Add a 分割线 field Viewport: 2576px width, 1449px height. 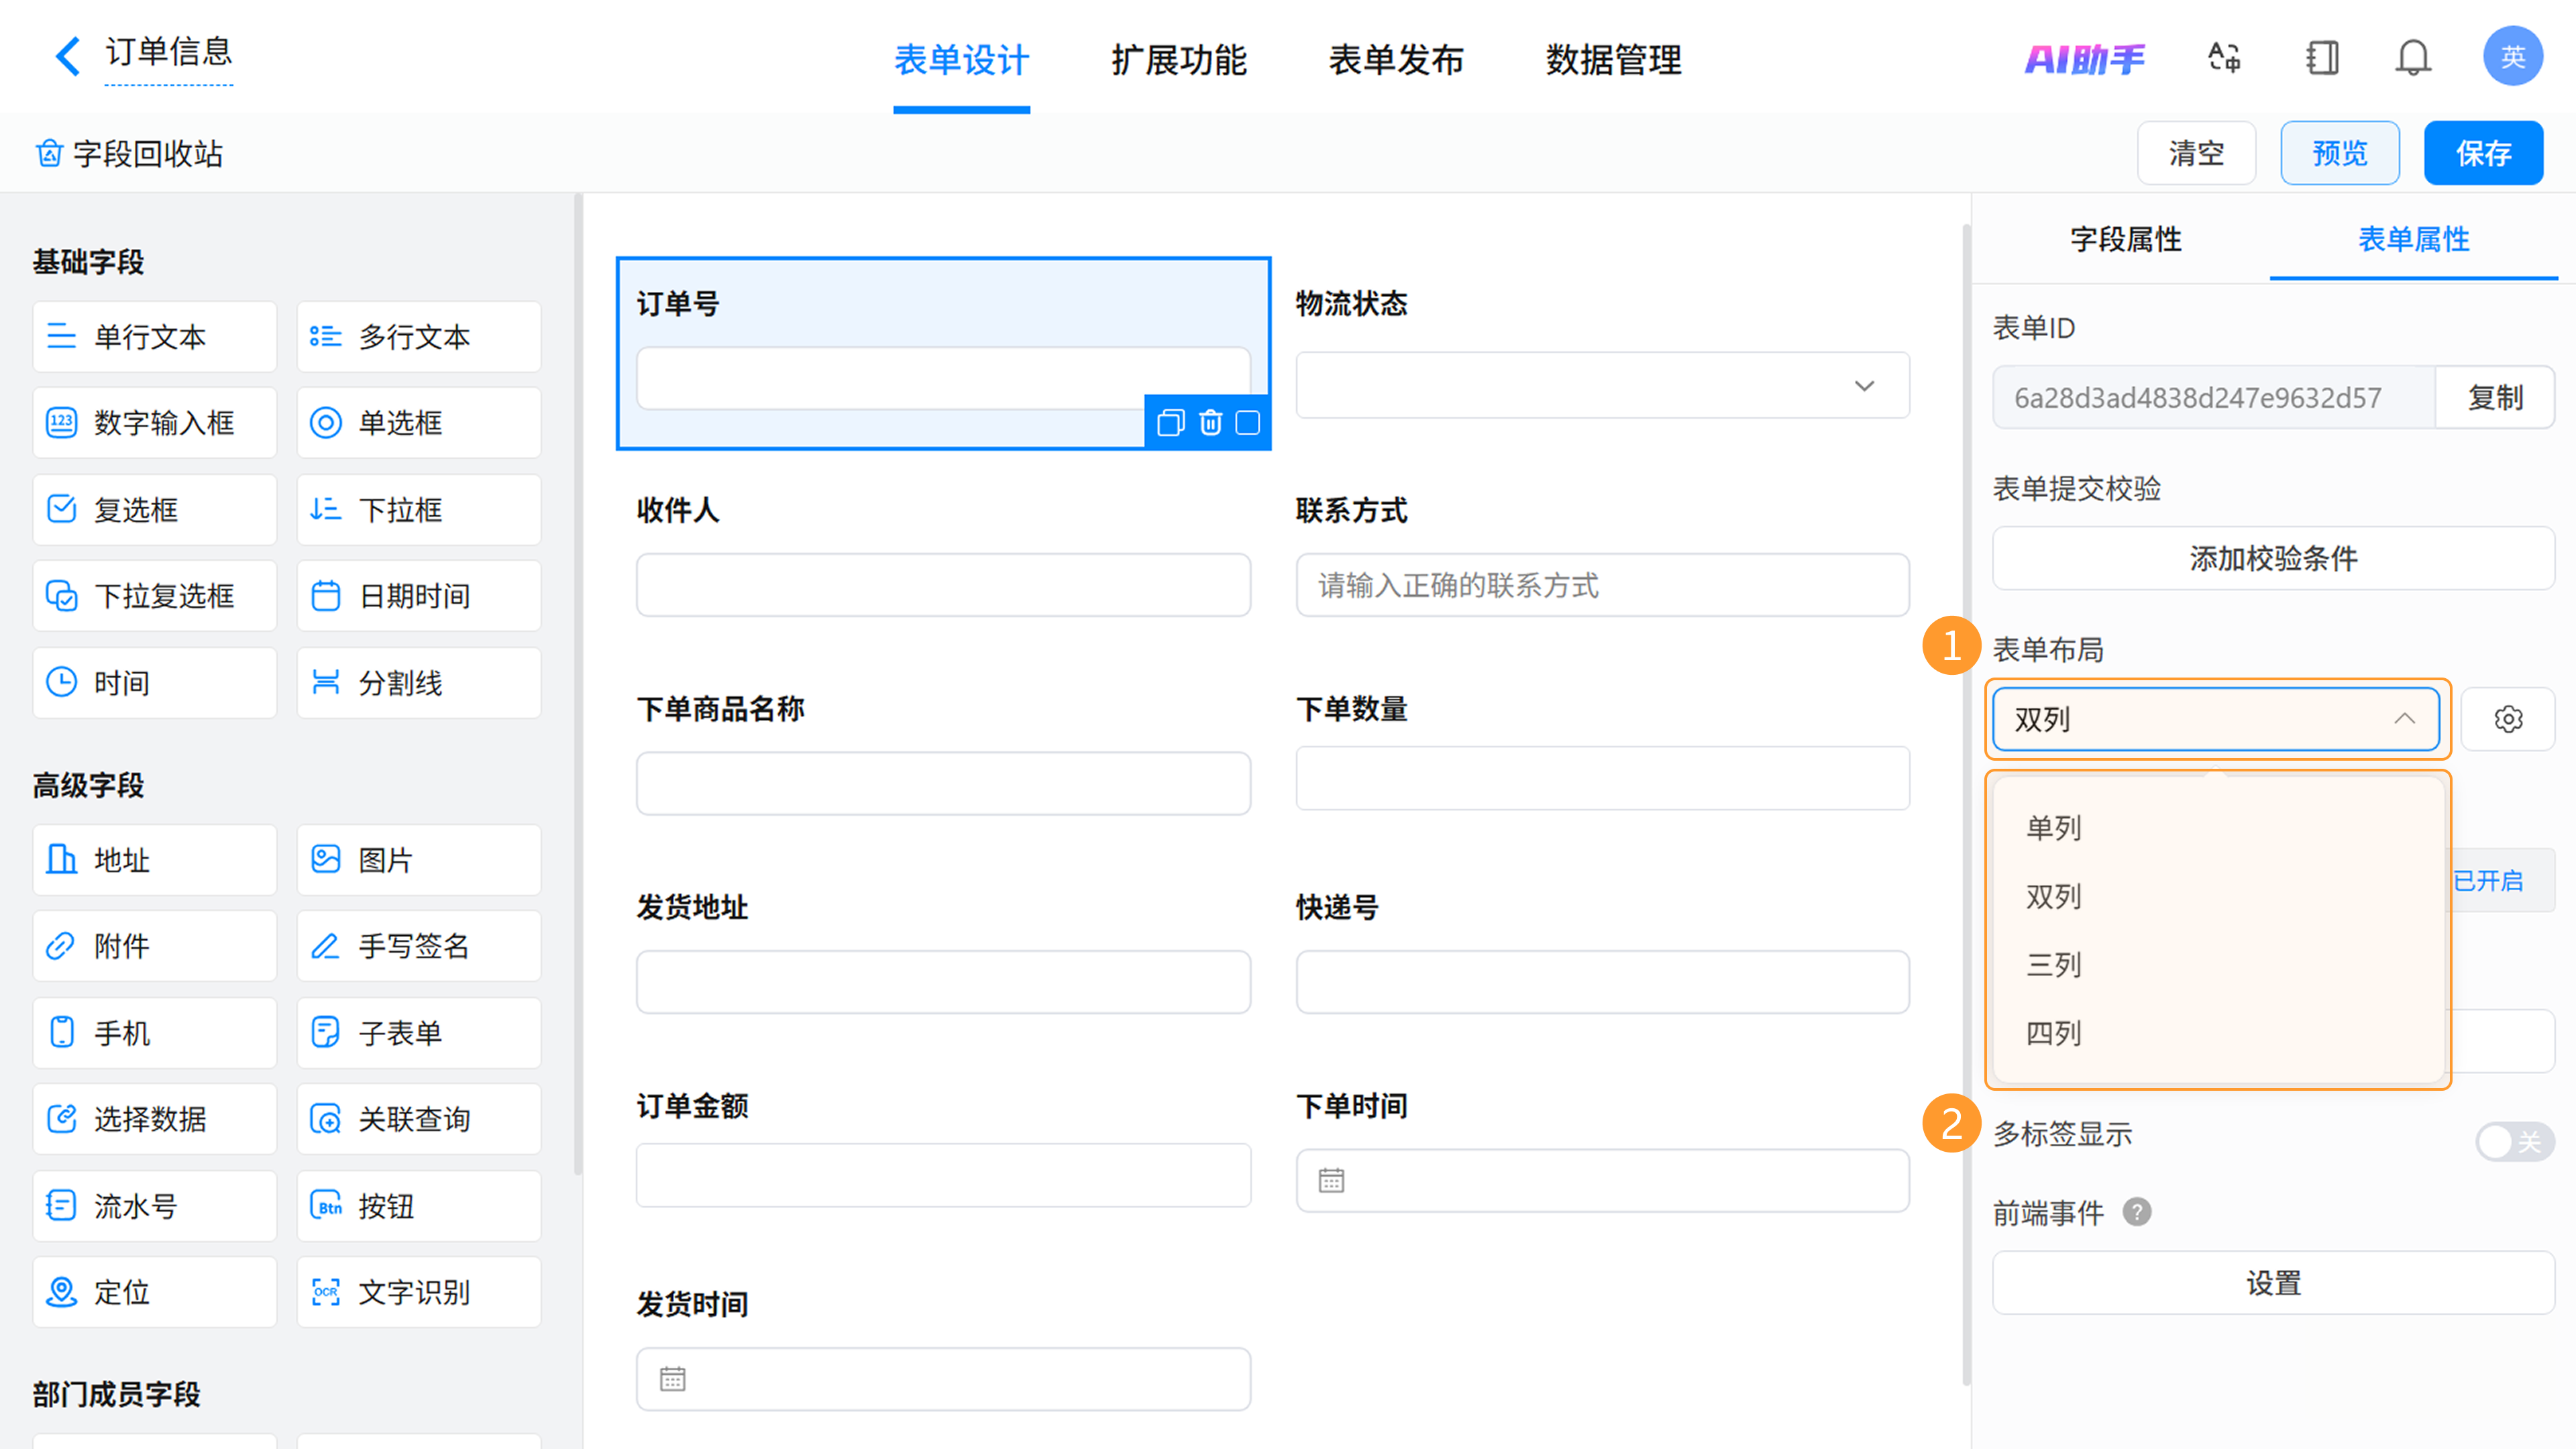click(419, 683)
